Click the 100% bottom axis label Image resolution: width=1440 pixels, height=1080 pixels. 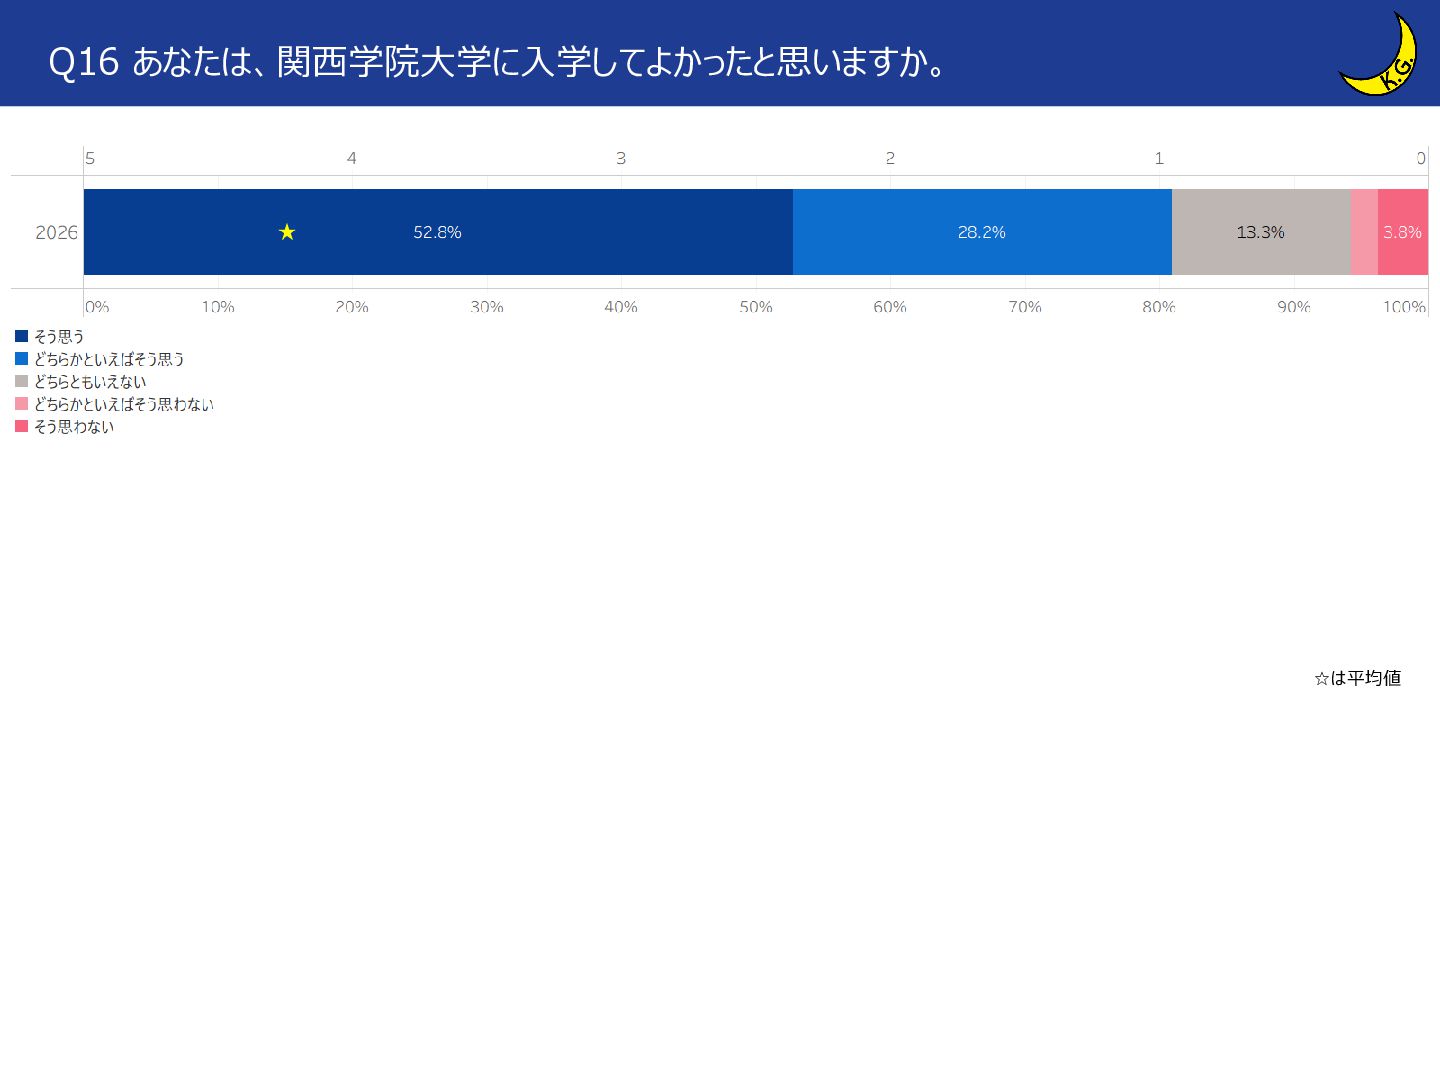(x=1404, y=307)
